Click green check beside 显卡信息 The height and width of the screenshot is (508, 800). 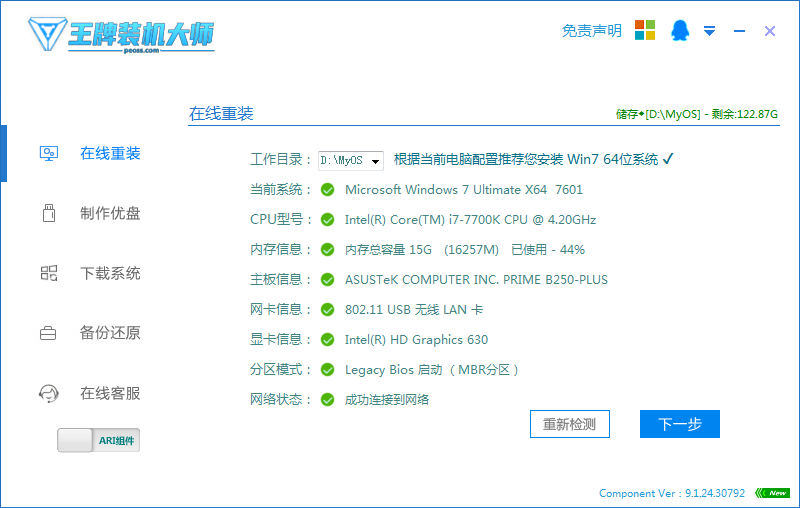(328, 340)
